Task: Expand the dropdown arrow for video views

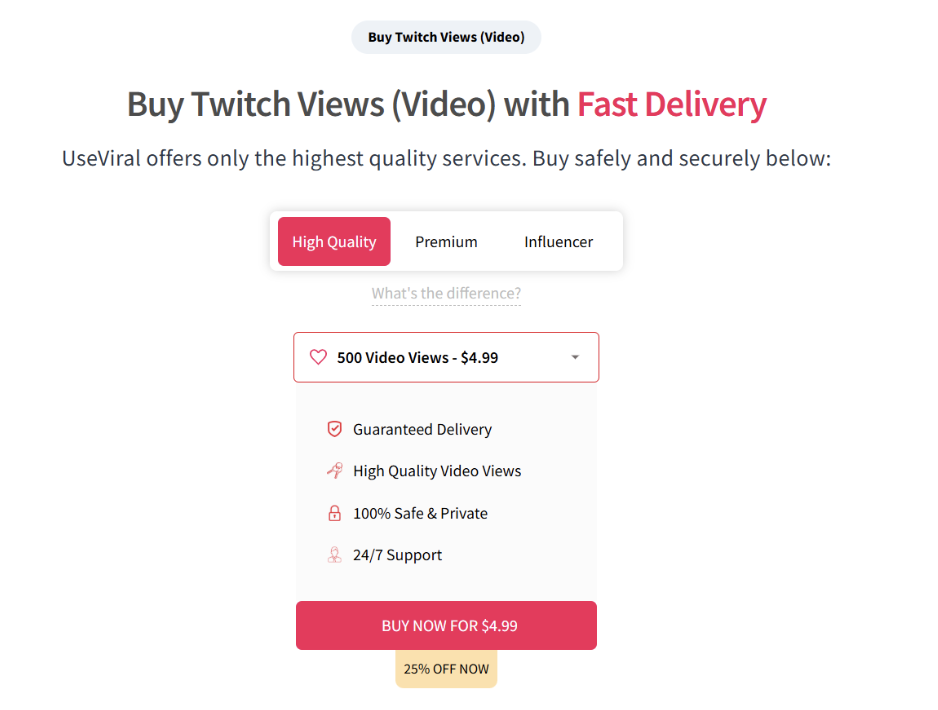Action: 575,357
